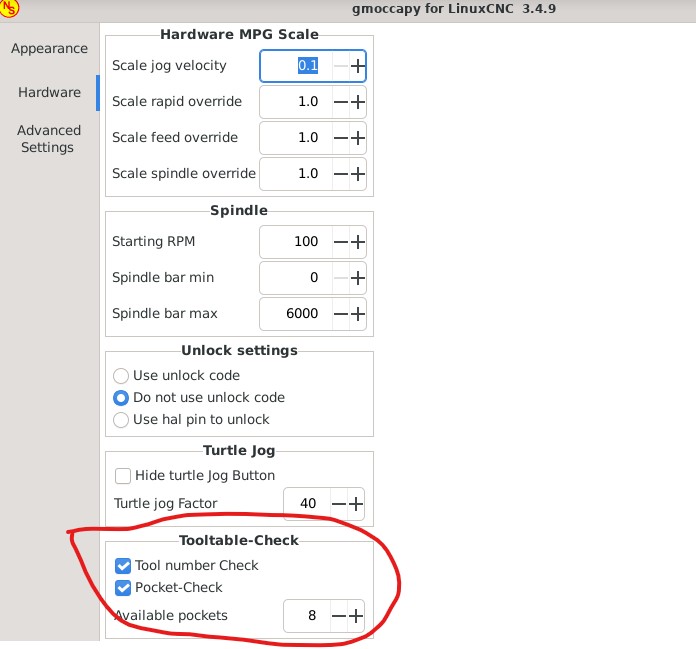Increase Scale jog velocity with plus button
Image resolution: width=696 pixels, height=649 pixels.
357,66
